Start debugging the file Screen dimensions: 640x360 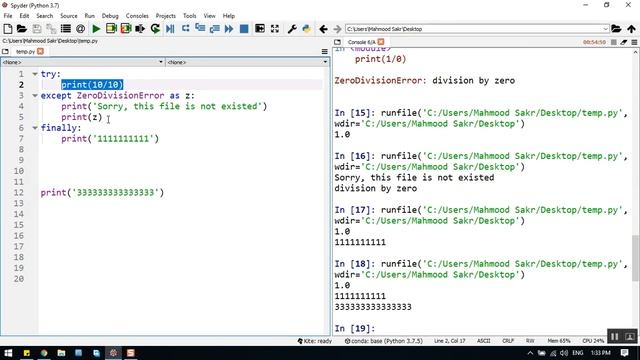tap(170, 29)
